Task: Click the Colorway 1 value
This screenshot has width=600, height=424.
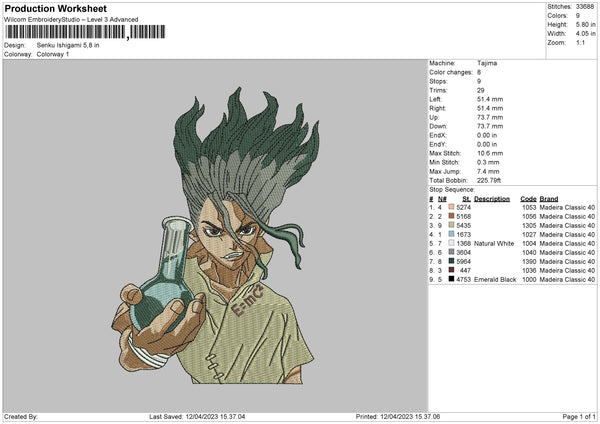Action: pos(53,54)
